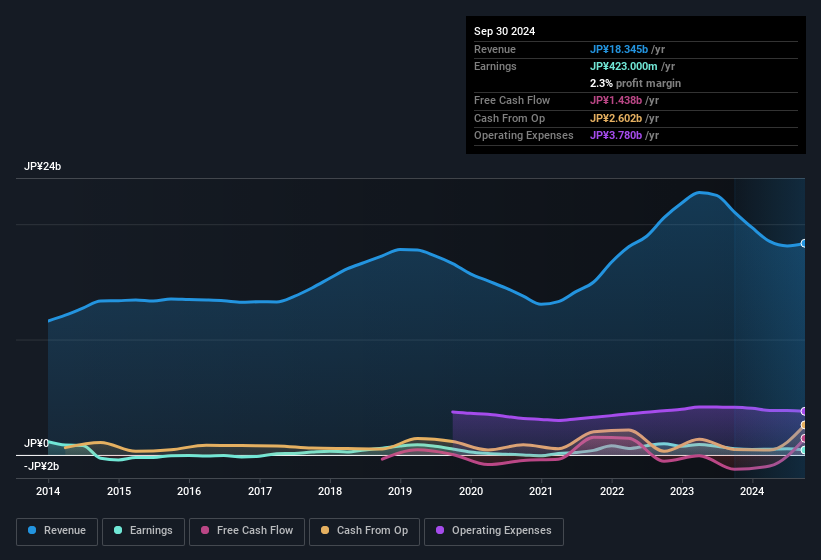Click the Sep 30 2024 tooltip header

(504, 31)
